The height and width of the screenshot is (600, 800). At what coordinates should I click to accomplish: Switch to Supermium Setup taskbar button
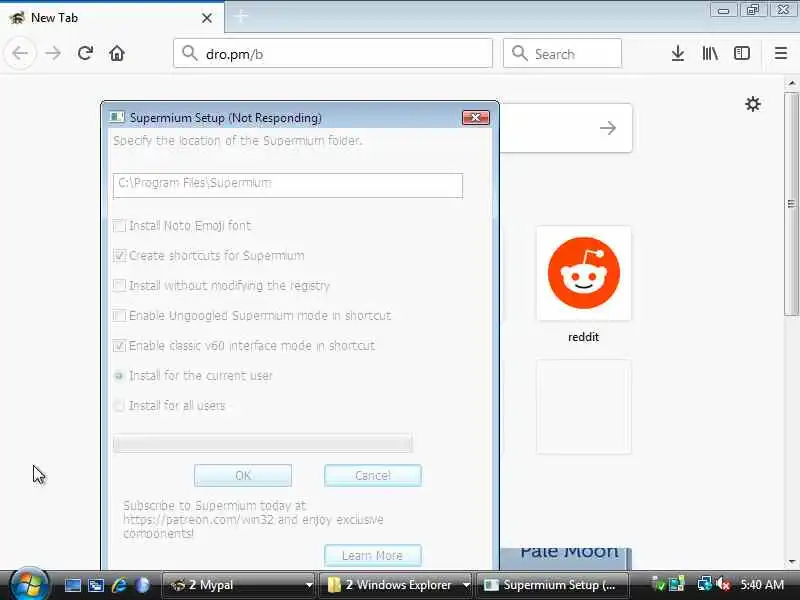pyautogui.click(x=552, y=585)
